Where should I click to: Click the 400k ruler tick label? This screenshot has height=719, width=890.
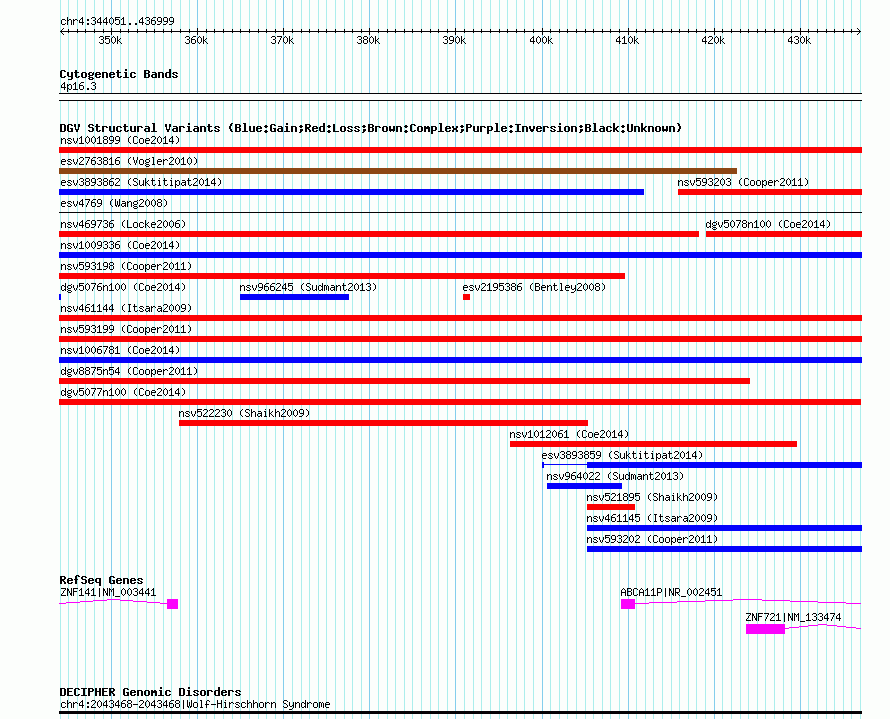coord(541,41)
